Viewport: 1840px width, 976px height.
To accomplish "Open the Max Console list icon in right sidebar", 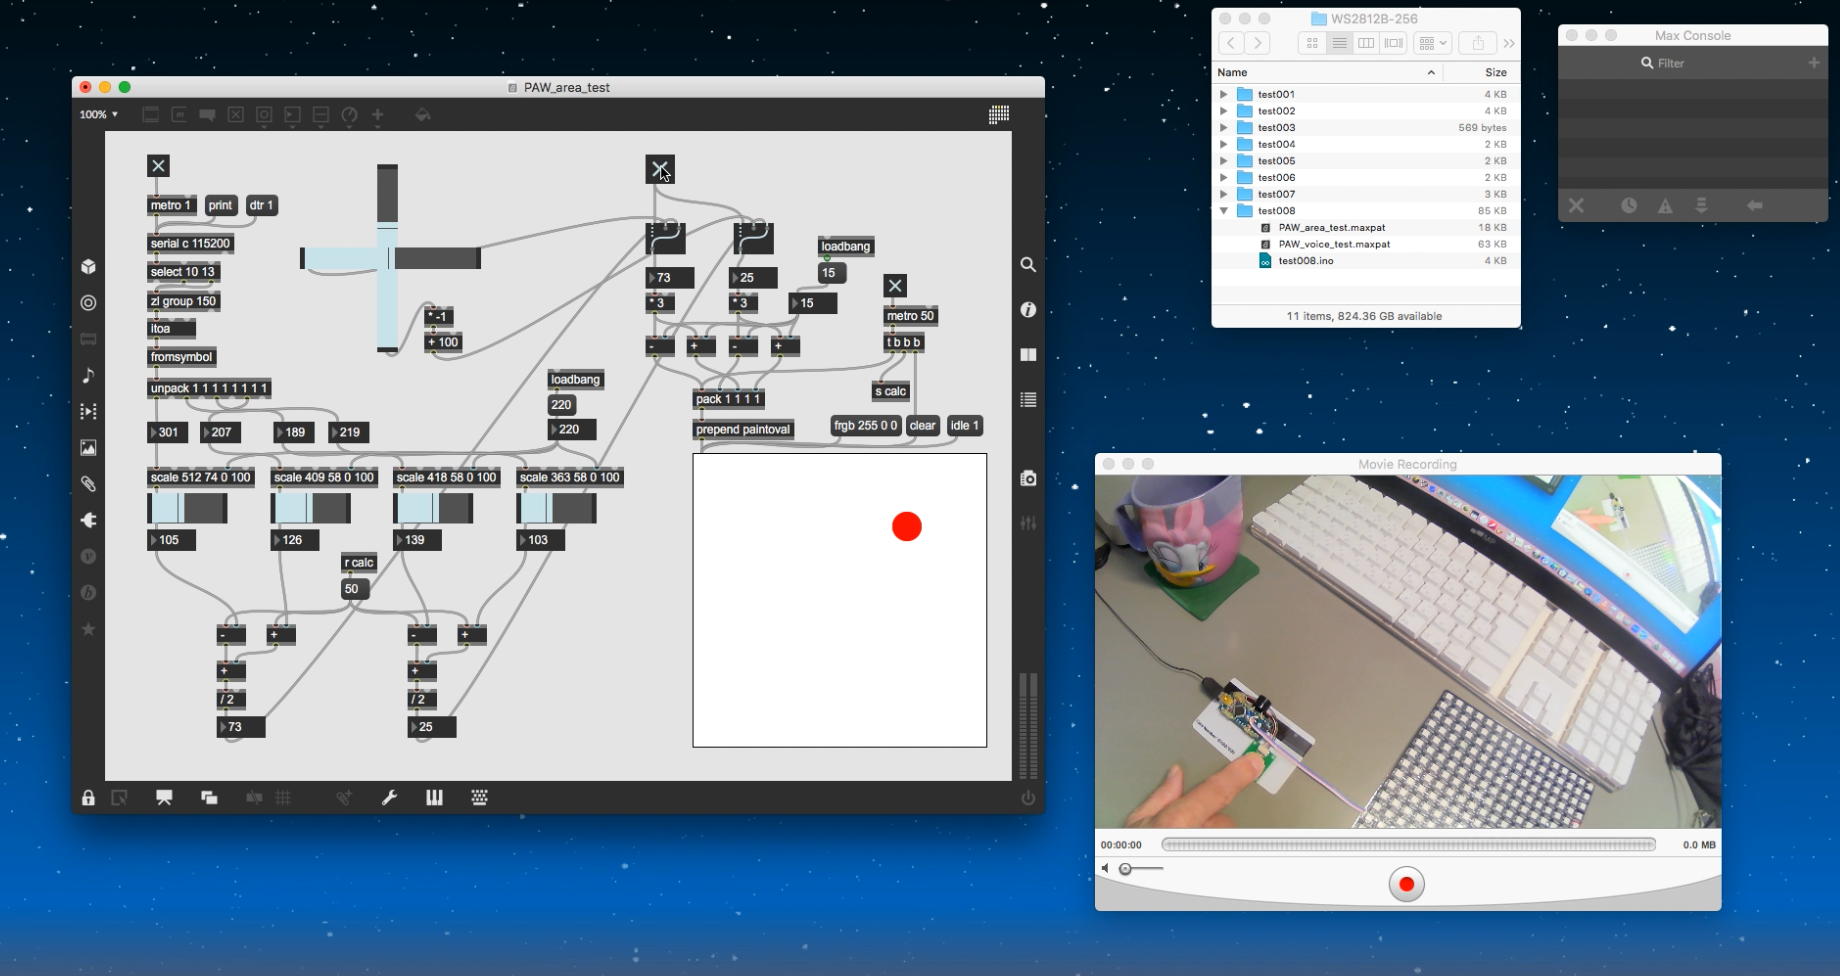I will (1028, 400).
